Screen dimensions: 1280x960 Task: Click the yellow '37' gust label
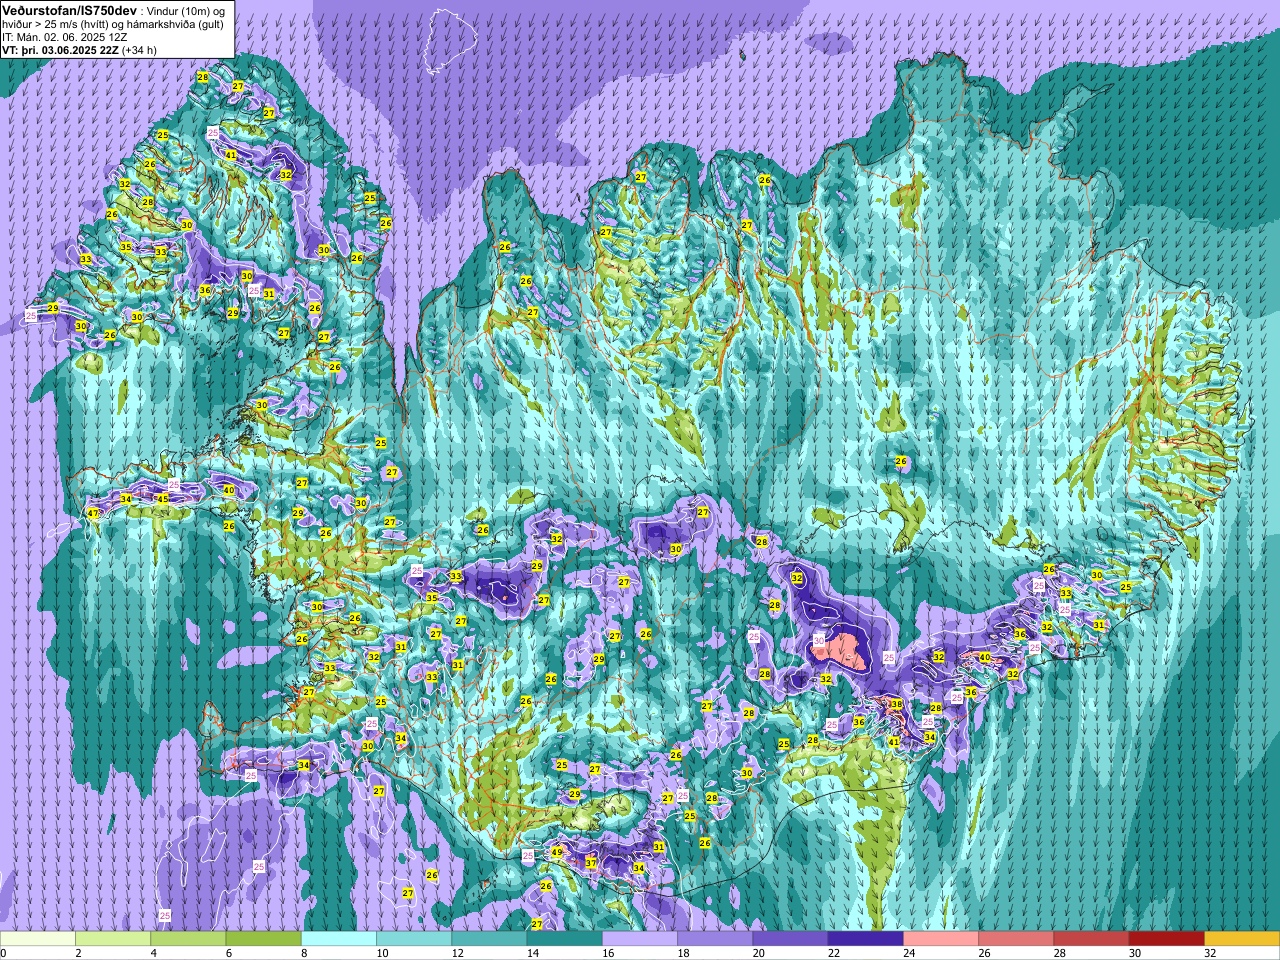(591, 863)
